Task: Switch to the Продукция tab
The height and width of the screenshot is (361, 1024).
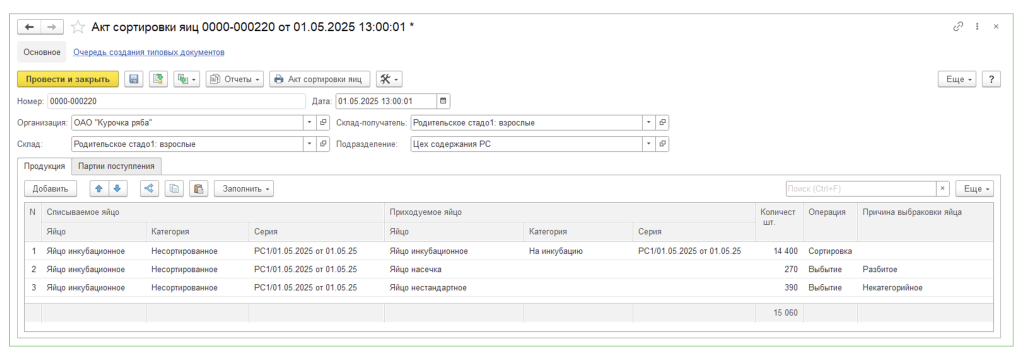Action: click(x=44, y=166)
